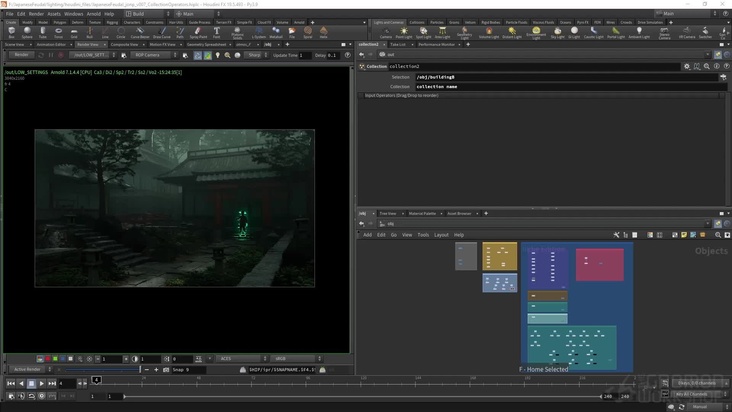Select the Curve Bezier shelf tool
The width and height of the screenshot is (732, 412).
pyautogui.click(x=140, y=32)
